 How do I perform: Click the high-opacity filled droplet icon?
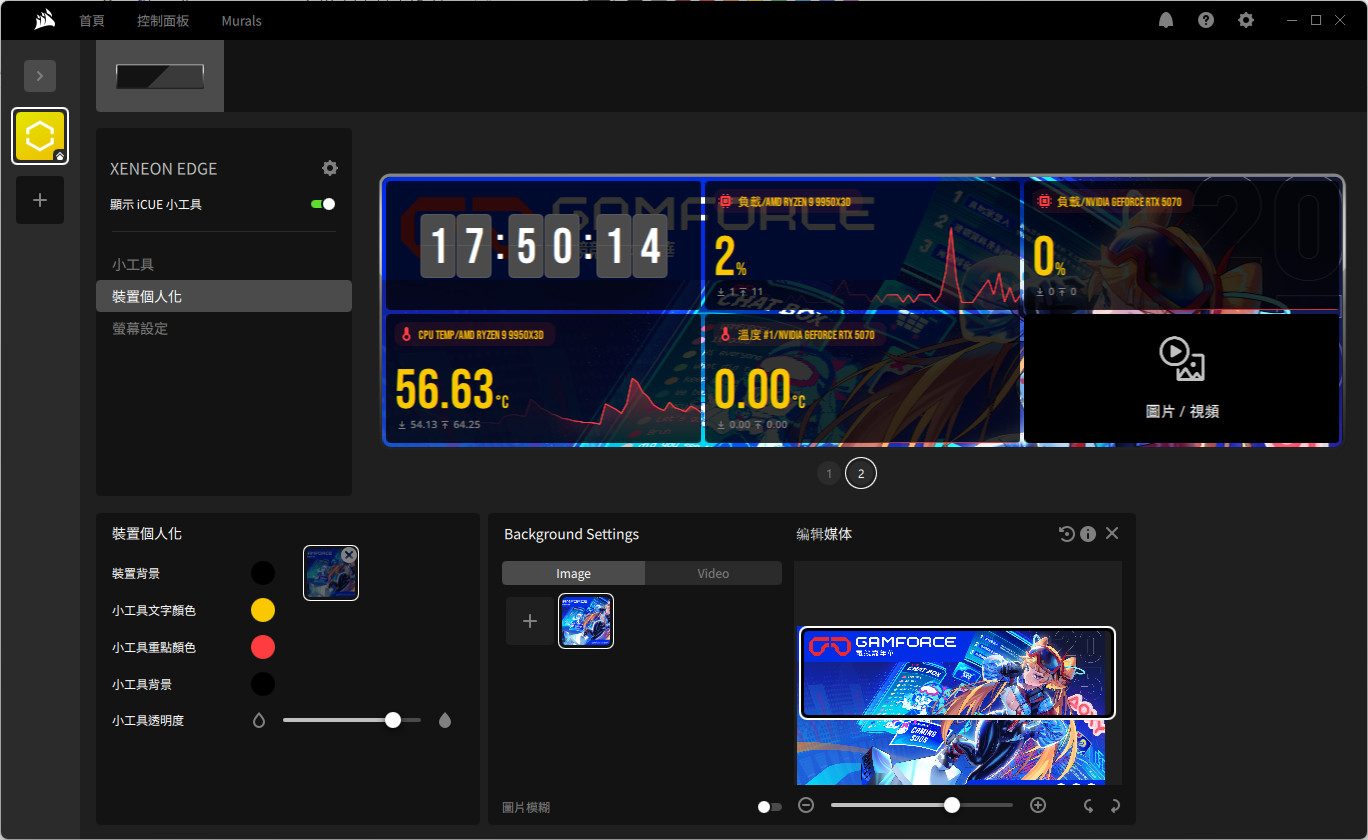445,720
